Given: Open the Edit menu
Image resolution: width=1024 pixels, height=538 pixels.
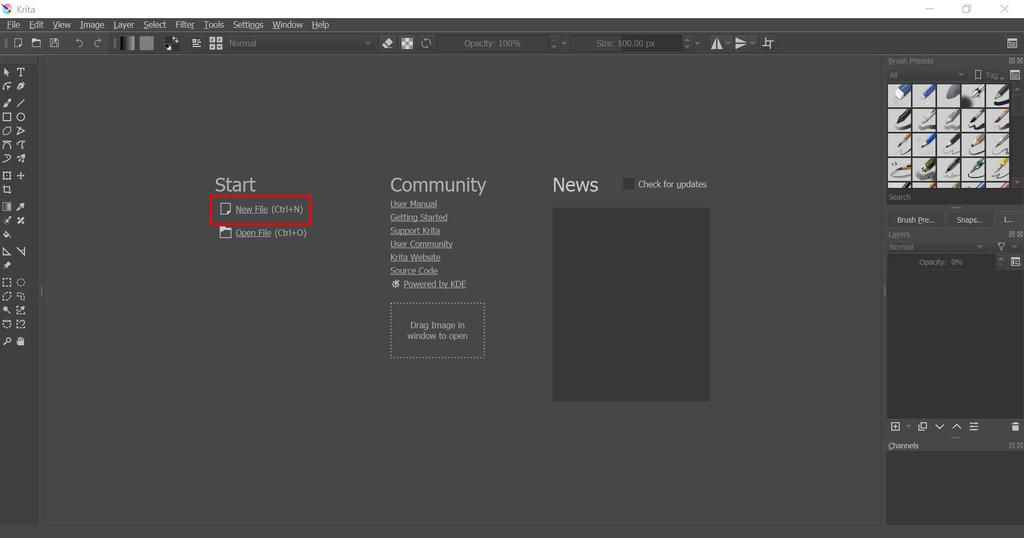Looking at the screenshot, I should coord(37,25).
